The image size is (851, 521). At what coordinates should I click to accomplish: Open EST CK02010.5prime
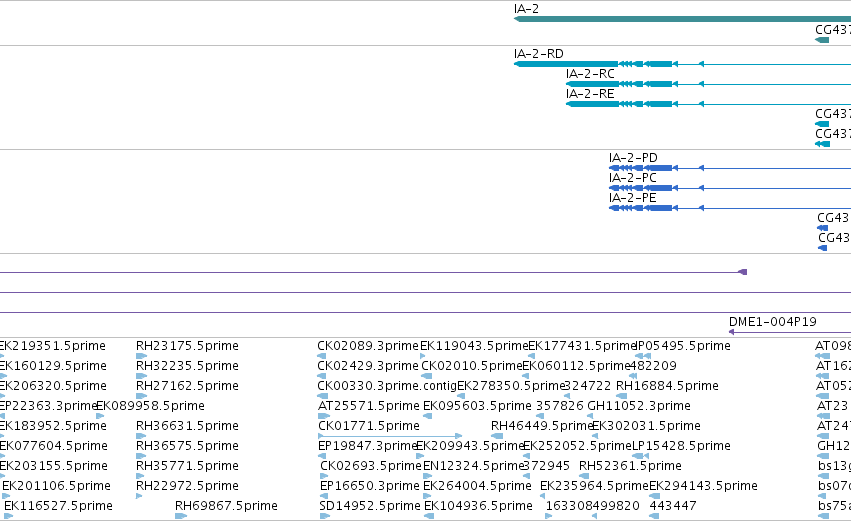472,366
